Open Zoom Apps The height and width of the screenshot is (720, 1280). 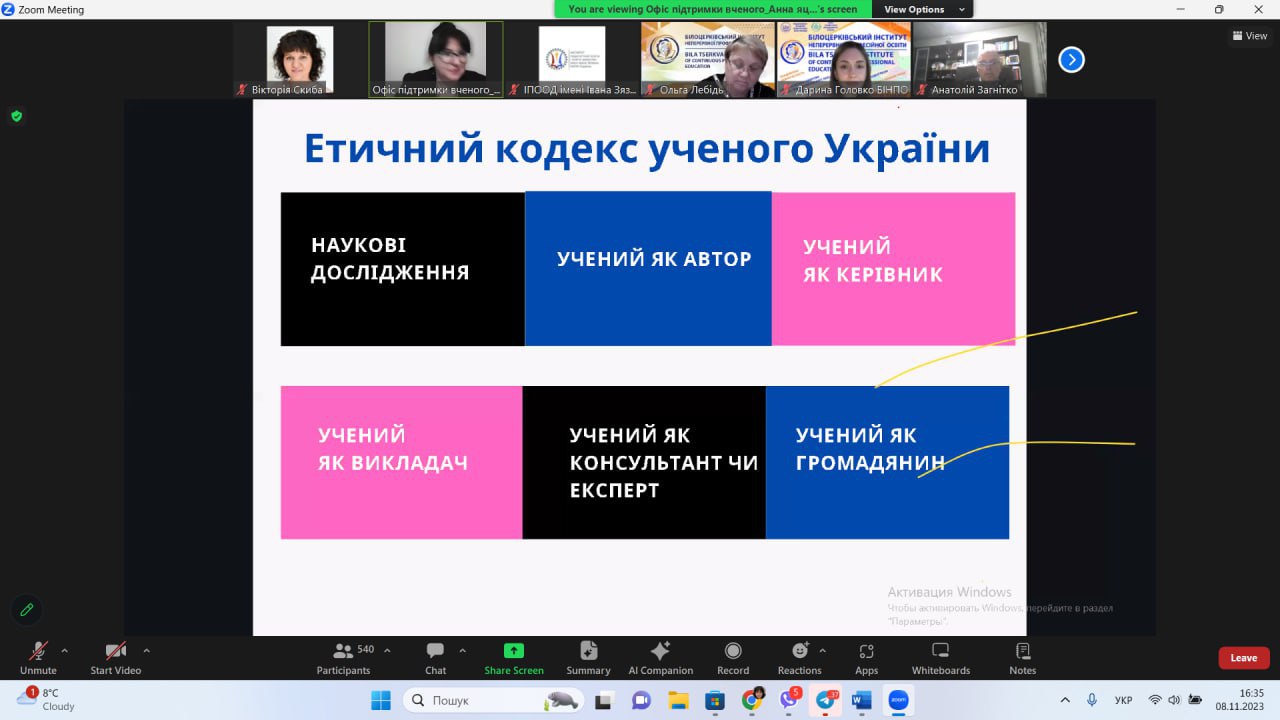(x=867, y=658)
